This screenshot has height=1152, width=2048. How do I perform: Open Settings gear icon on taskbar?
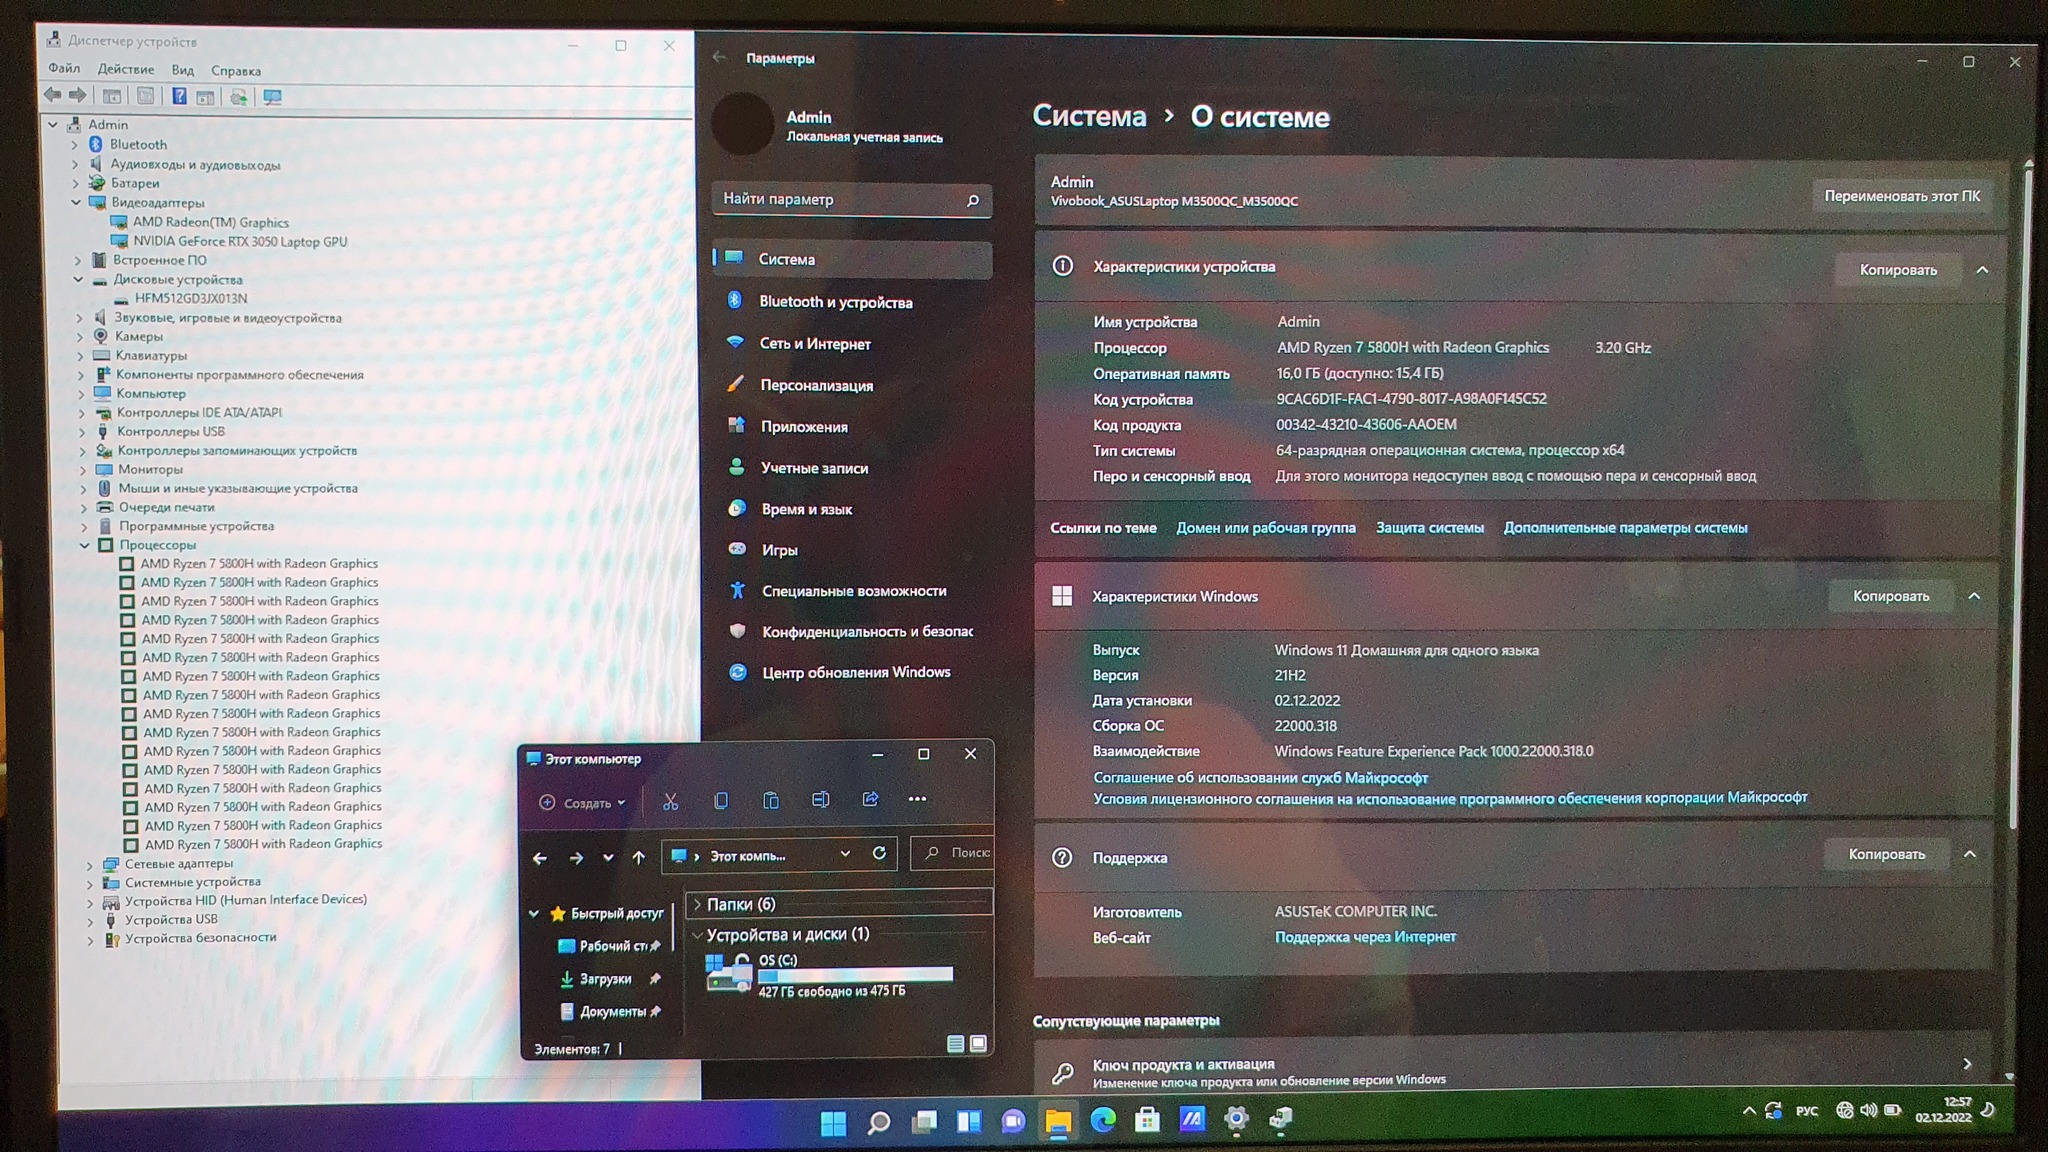(1236, 1119)
